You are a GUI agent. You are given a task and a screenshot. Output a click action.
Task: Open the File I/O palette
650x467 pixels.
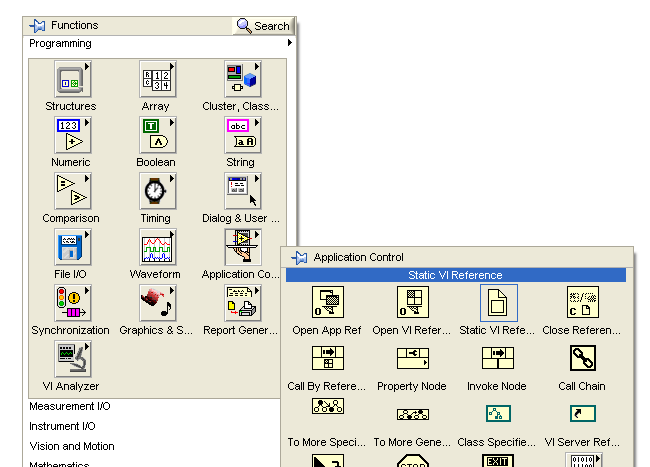73,247
